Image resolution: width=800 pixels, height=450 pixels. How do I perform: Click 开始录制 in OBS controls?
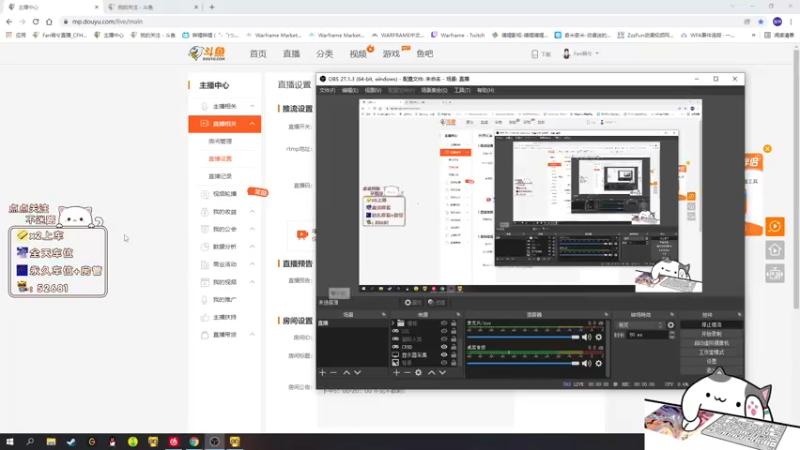click(x=711, y=334)
